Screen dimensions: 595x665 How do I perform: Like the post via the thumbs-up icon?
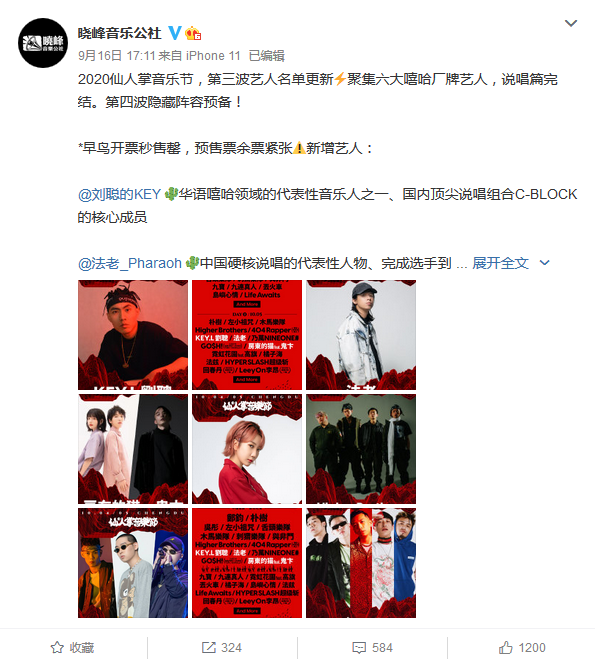pyautogui.click(x=505, y=647)
